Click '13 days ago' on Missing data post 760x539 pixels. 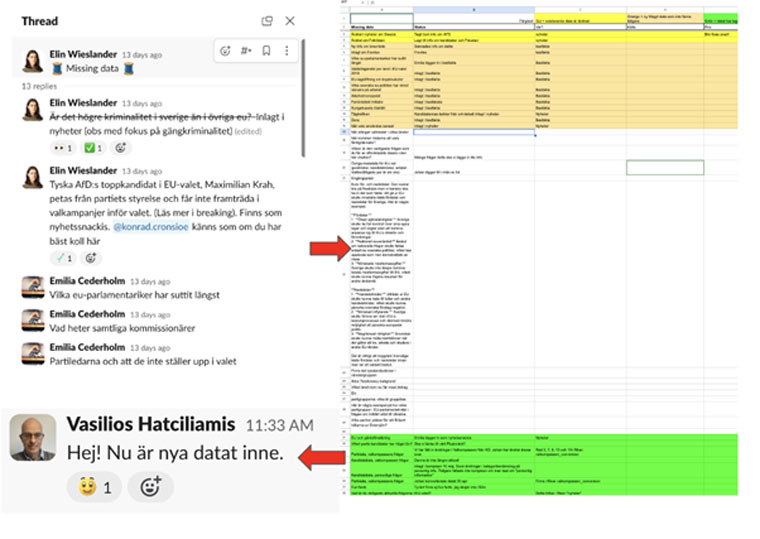[142, 55]
